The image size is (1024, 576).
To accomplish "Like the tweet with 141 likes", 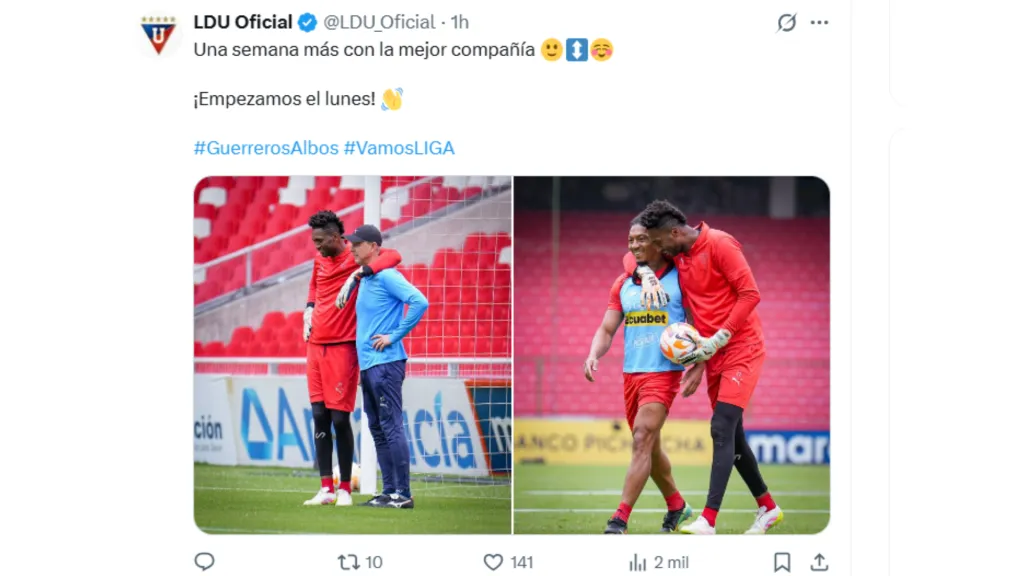I will (x=493, y=562).
